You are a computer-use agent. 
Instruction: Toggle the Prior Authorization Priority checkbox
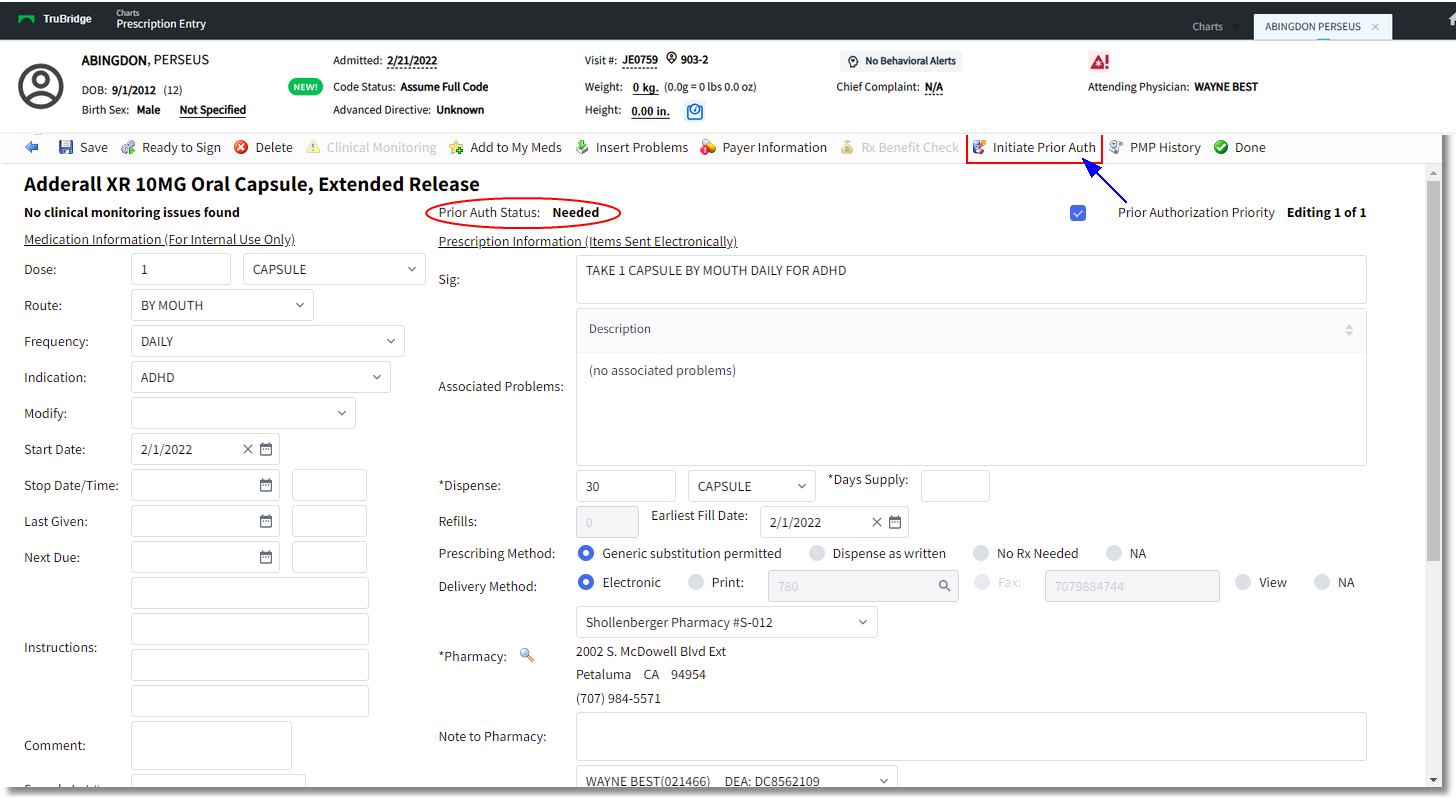coord(1078,212)
